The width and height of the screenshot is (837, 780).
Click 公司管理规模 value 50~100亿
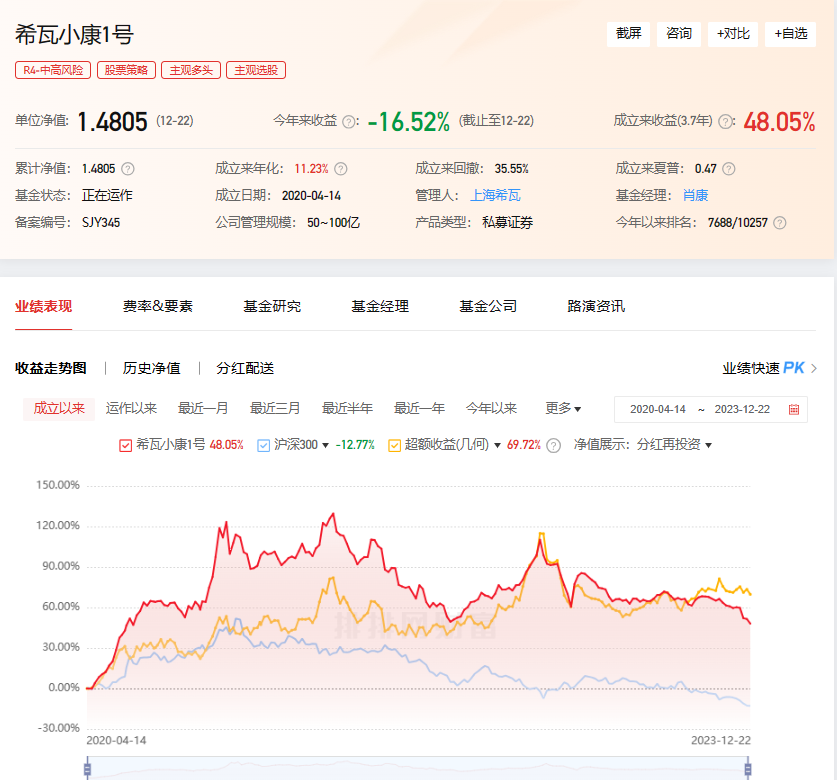coord(334,223)
